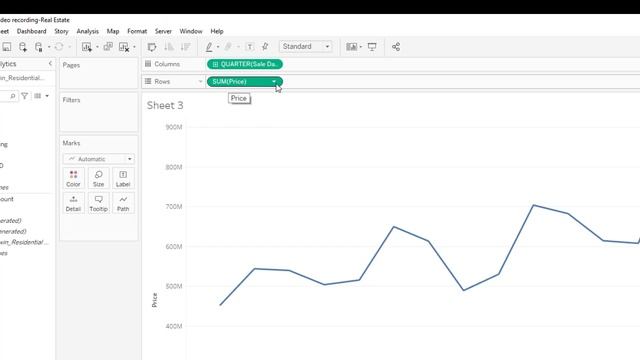Switch to the Analytics pane tab
The width and height of the screenshot is (640, 360).
[x=8, y=64]
